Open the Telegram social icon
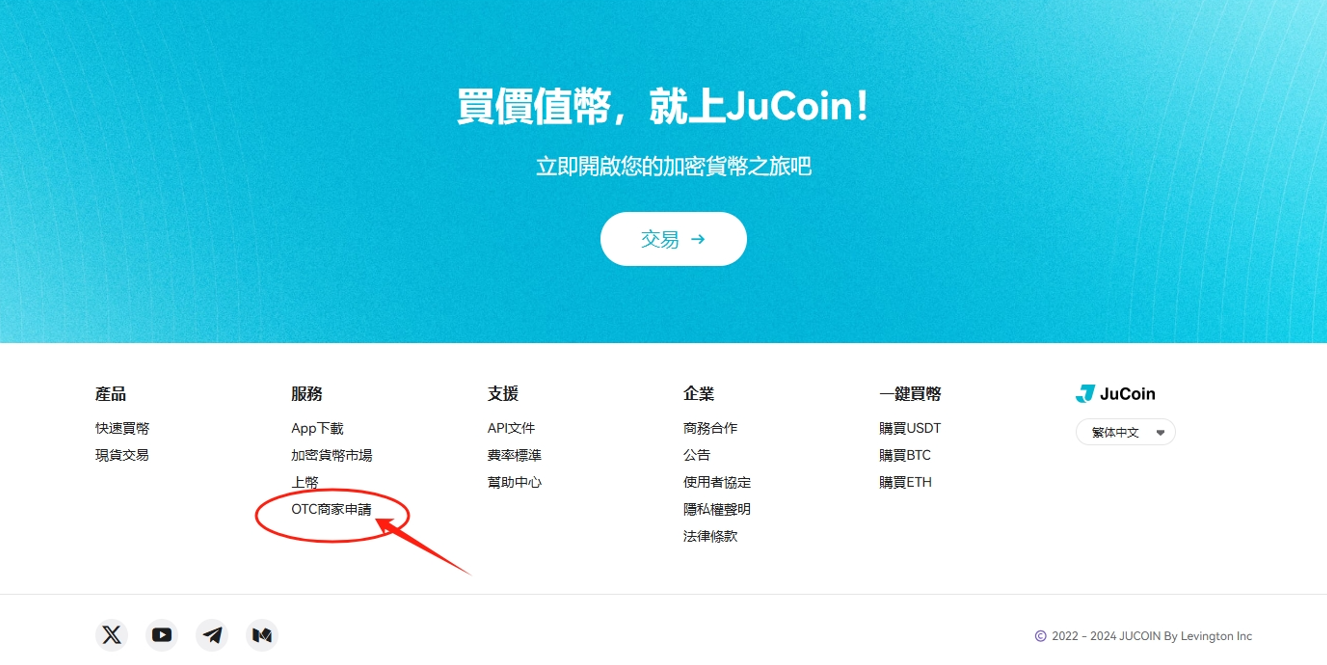The height and width of the screenshot is (665, 1327). point(212,635)
